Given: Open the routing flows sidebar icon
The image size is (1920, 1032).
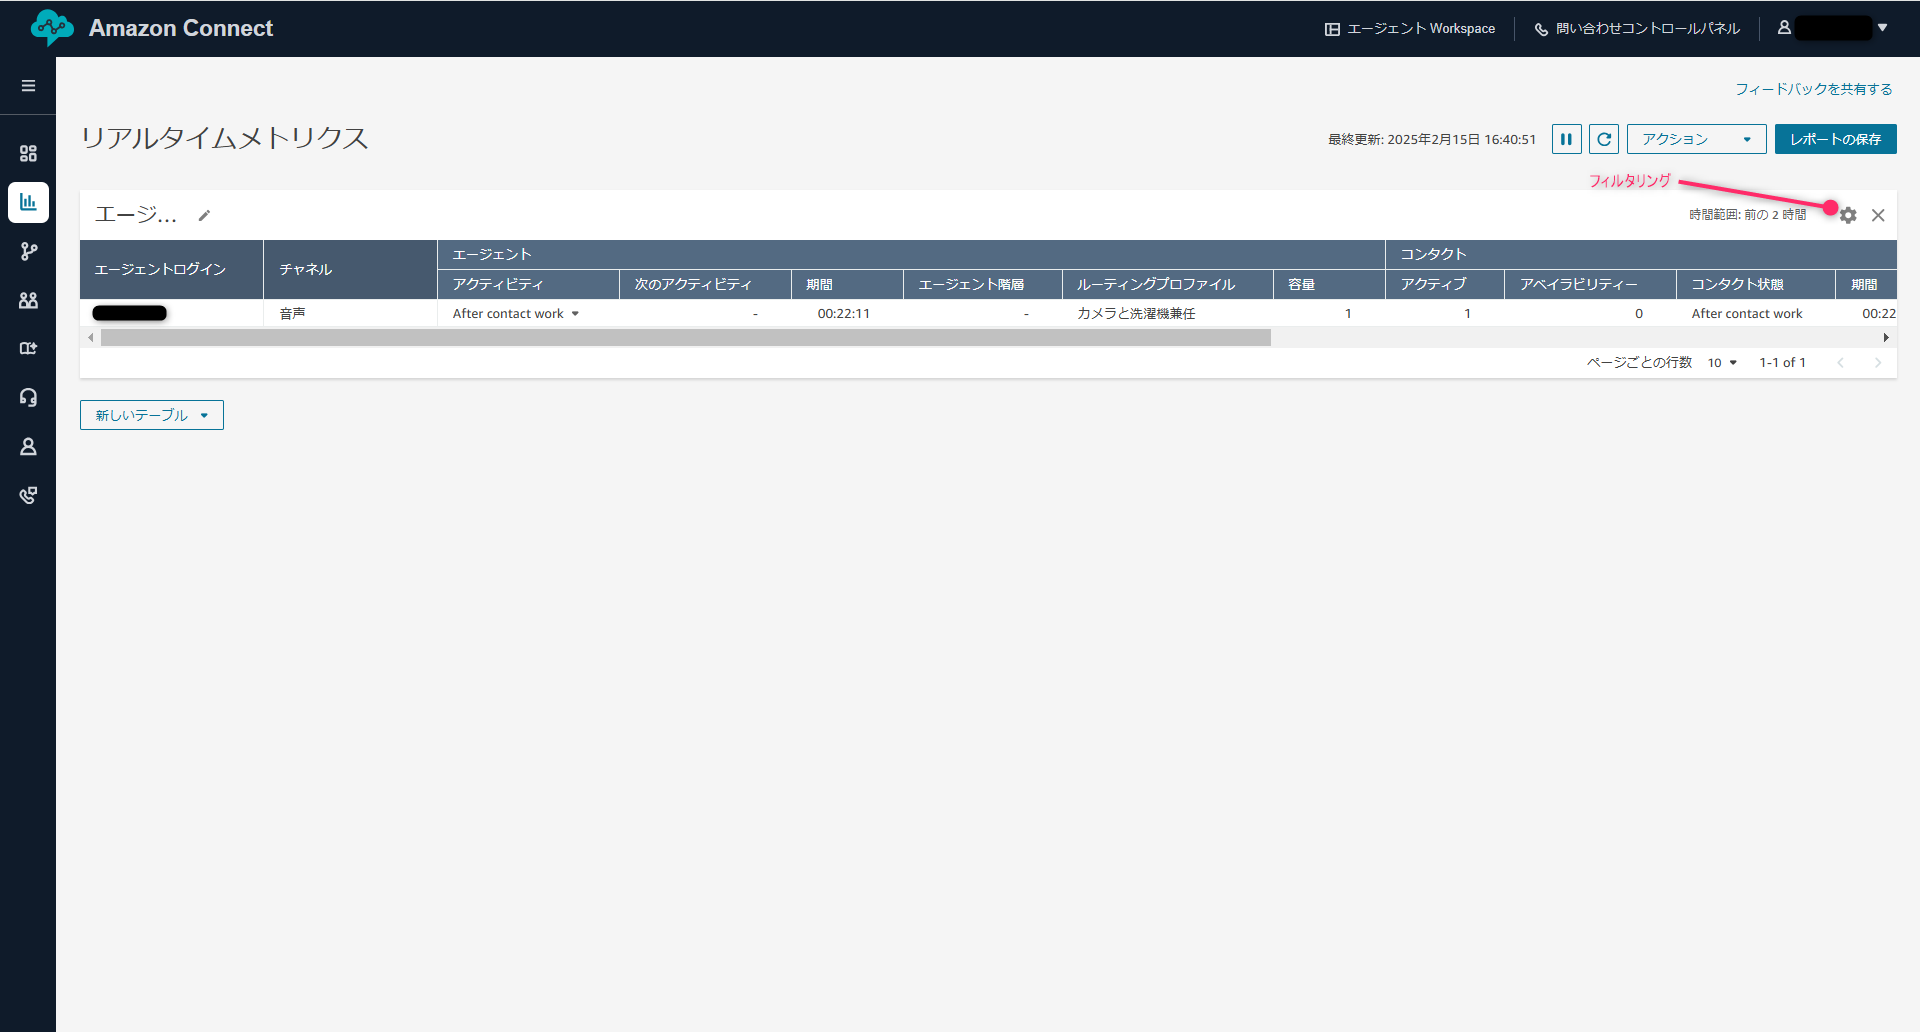Looking at the screenshot, I should coord(28,251).
